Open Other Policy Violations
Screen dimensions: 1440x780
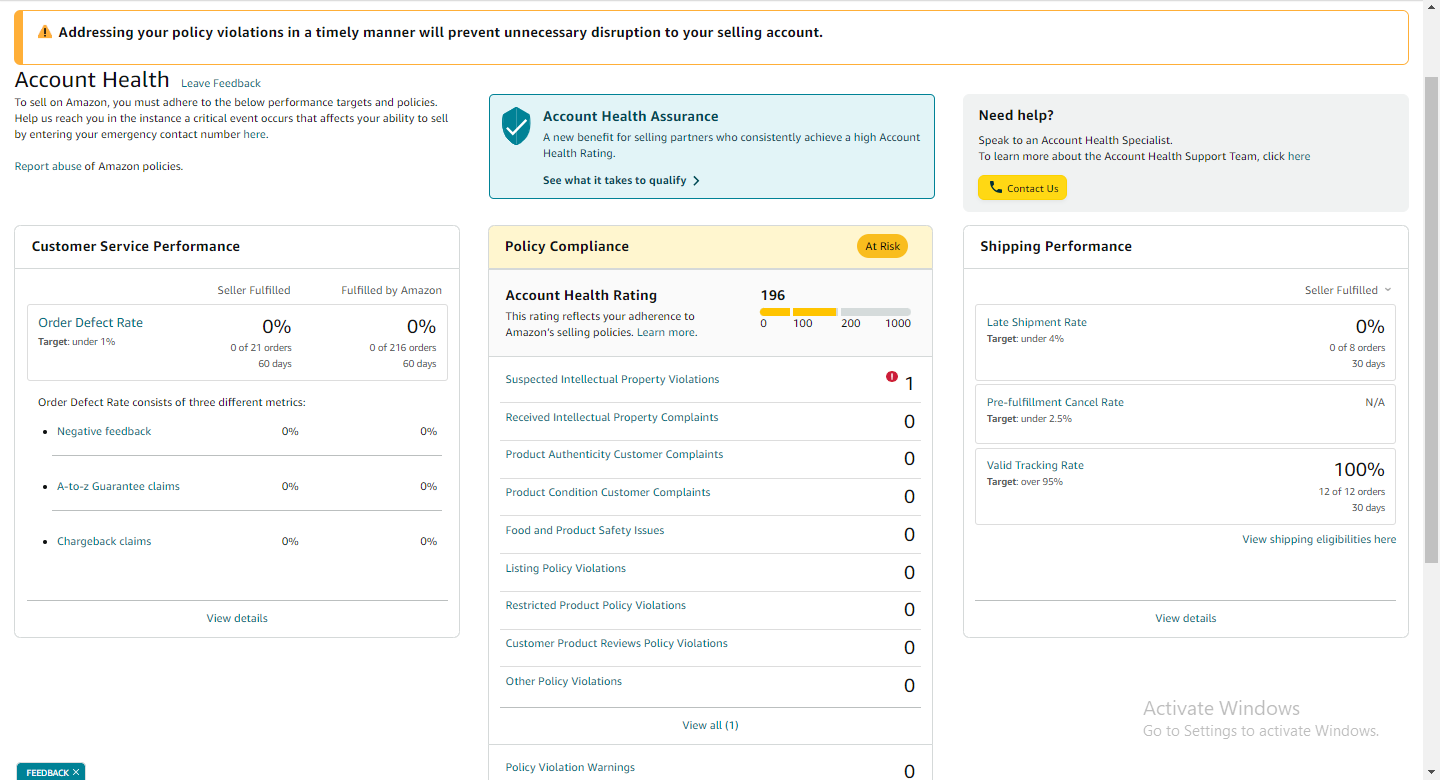[x=564, y=681]
